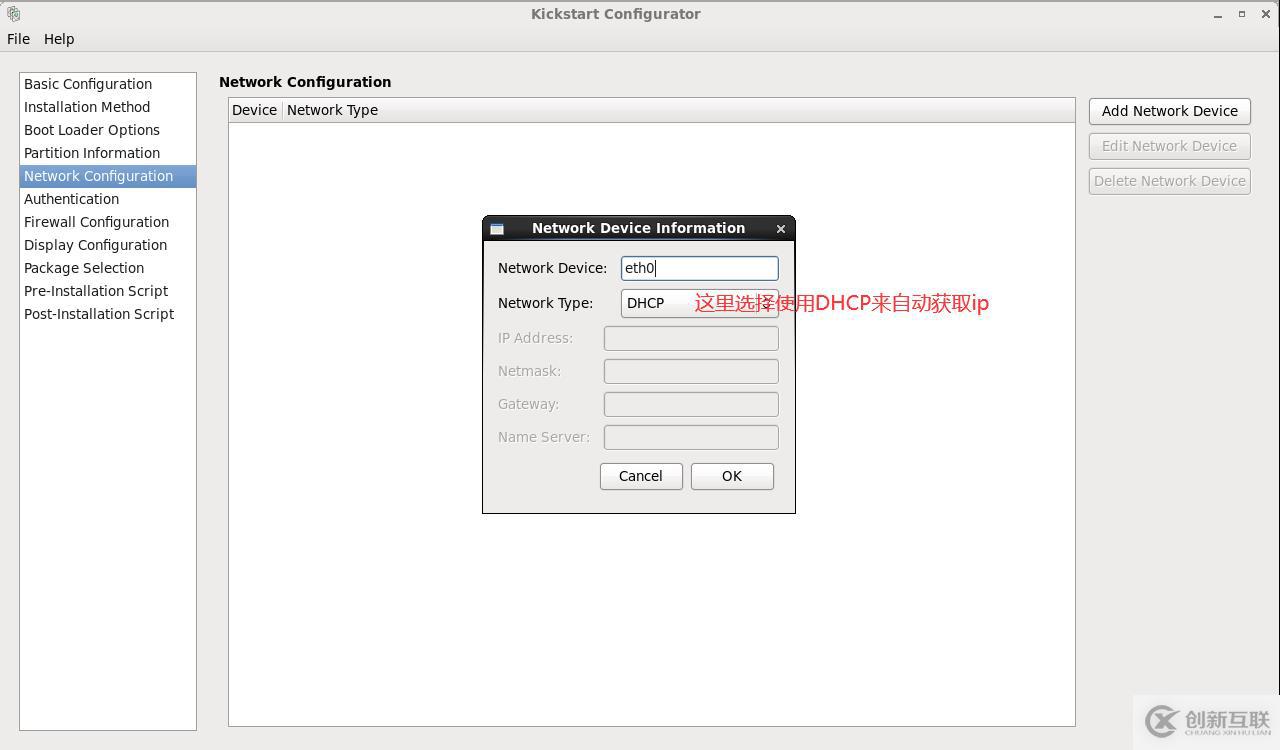Image resolution: width=1280 pixels, height=750 pixels.
Task: Close the Kickstart Configurator window
Action: [1266, 15]
